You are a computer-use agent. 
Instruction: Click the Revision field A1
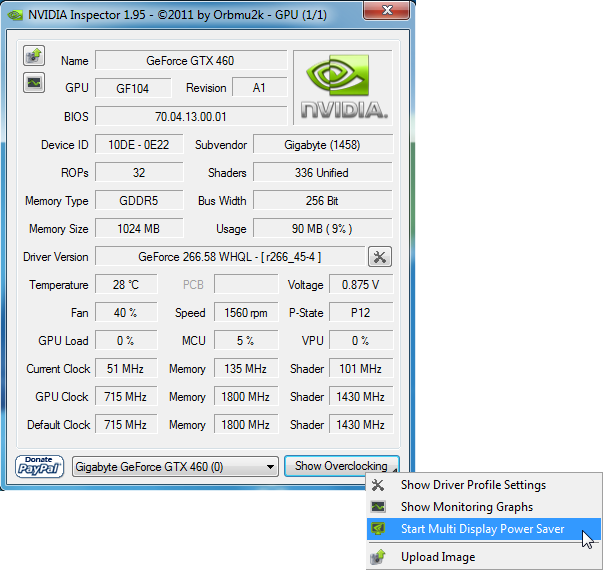(x=260, y=88)
